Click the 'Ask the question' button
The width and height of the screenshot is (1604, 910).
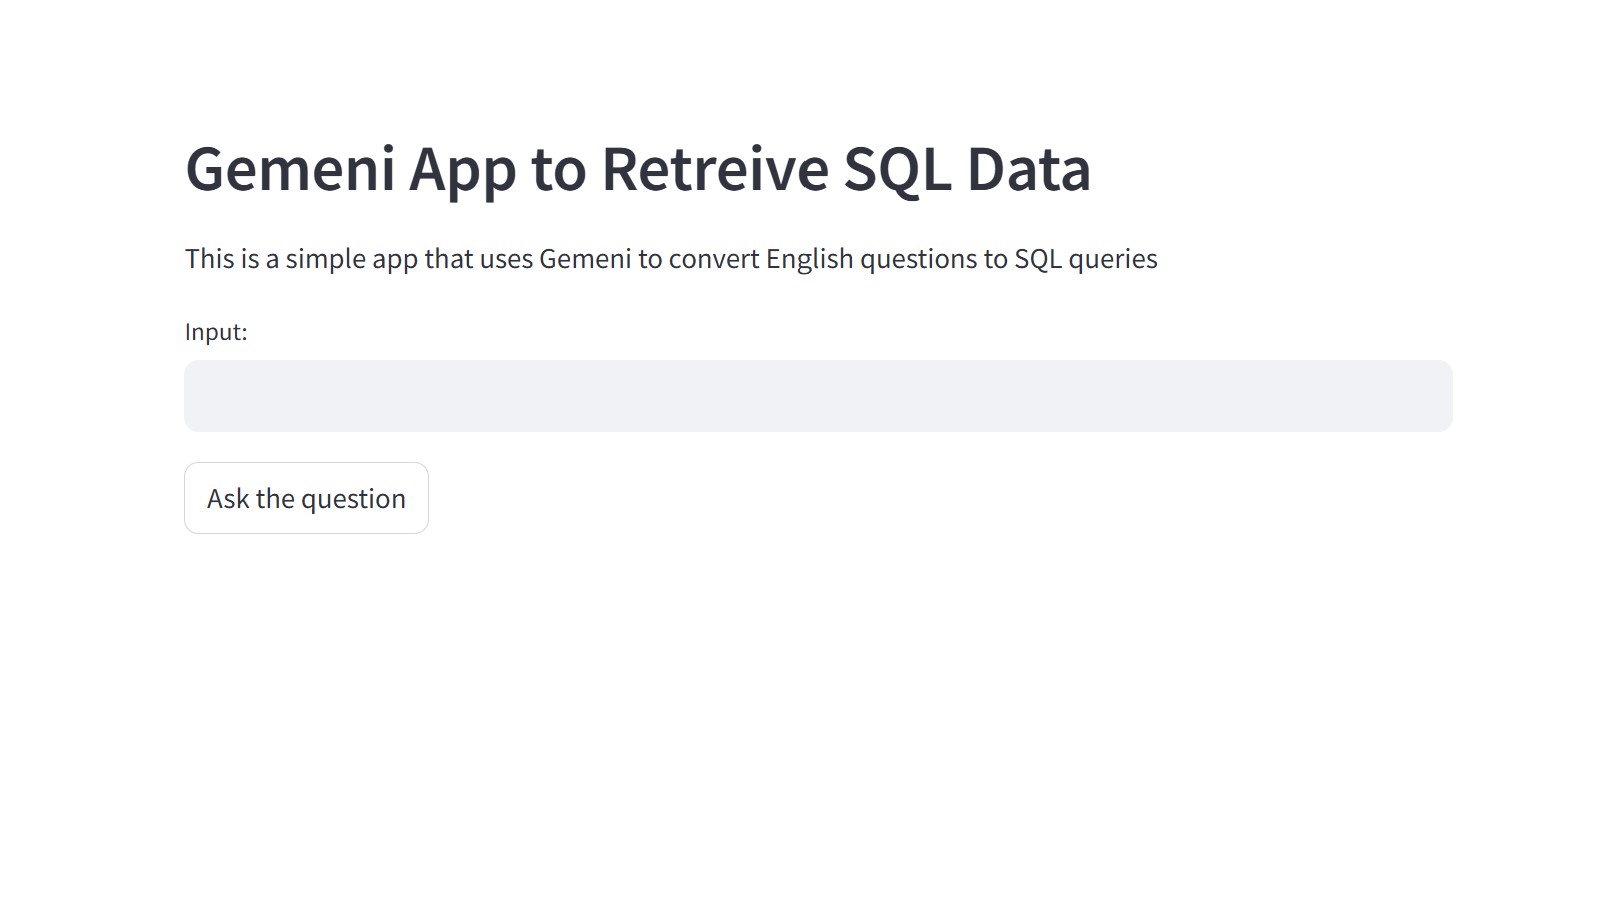pyautogui.click(x=306, y=498)
